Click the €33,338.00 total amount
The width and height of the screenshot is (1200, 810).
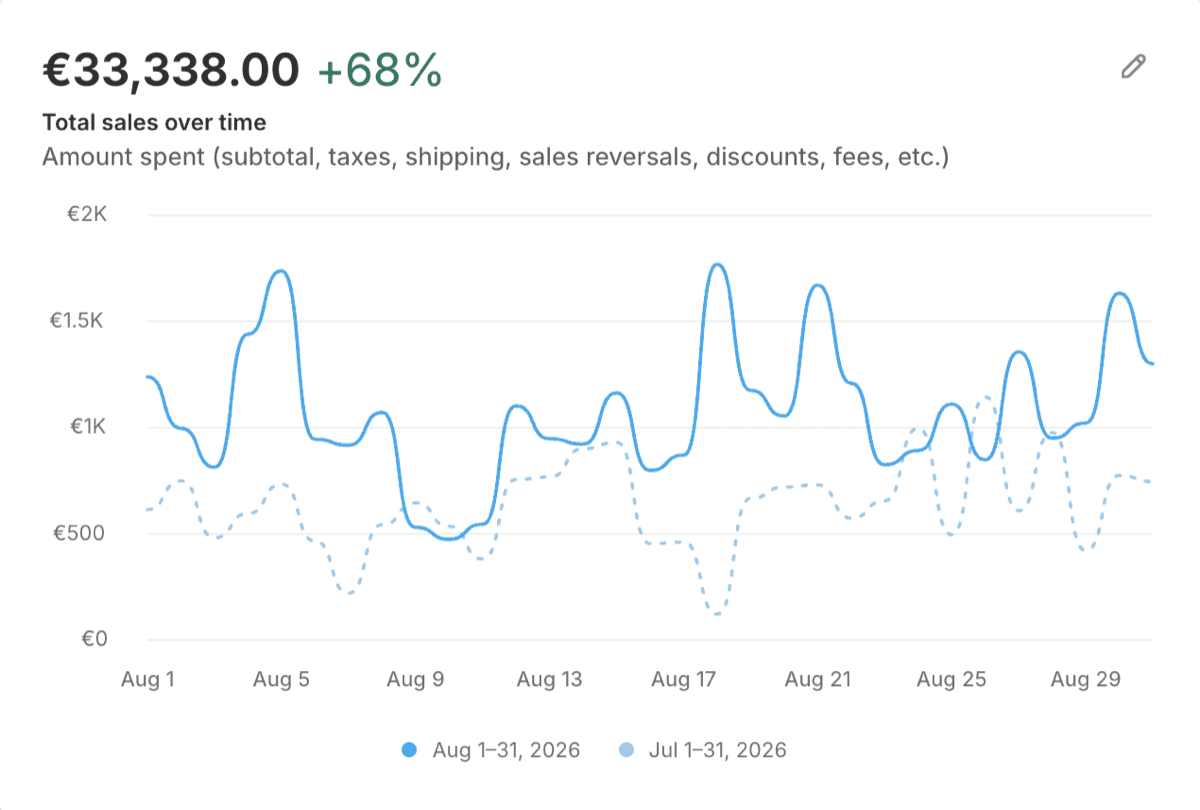(171, 70)
